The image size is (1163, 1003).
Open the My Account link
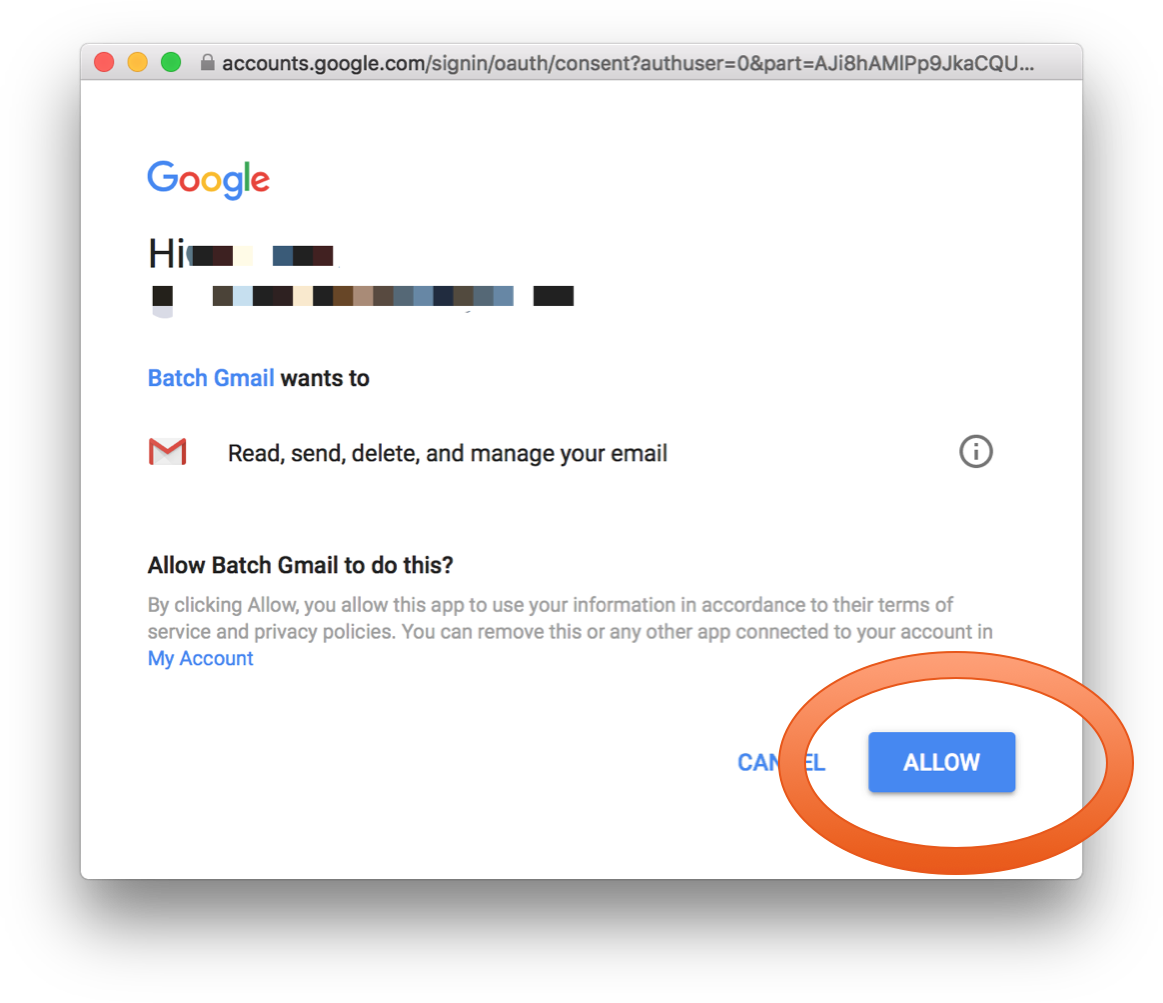tap(200, 658)
